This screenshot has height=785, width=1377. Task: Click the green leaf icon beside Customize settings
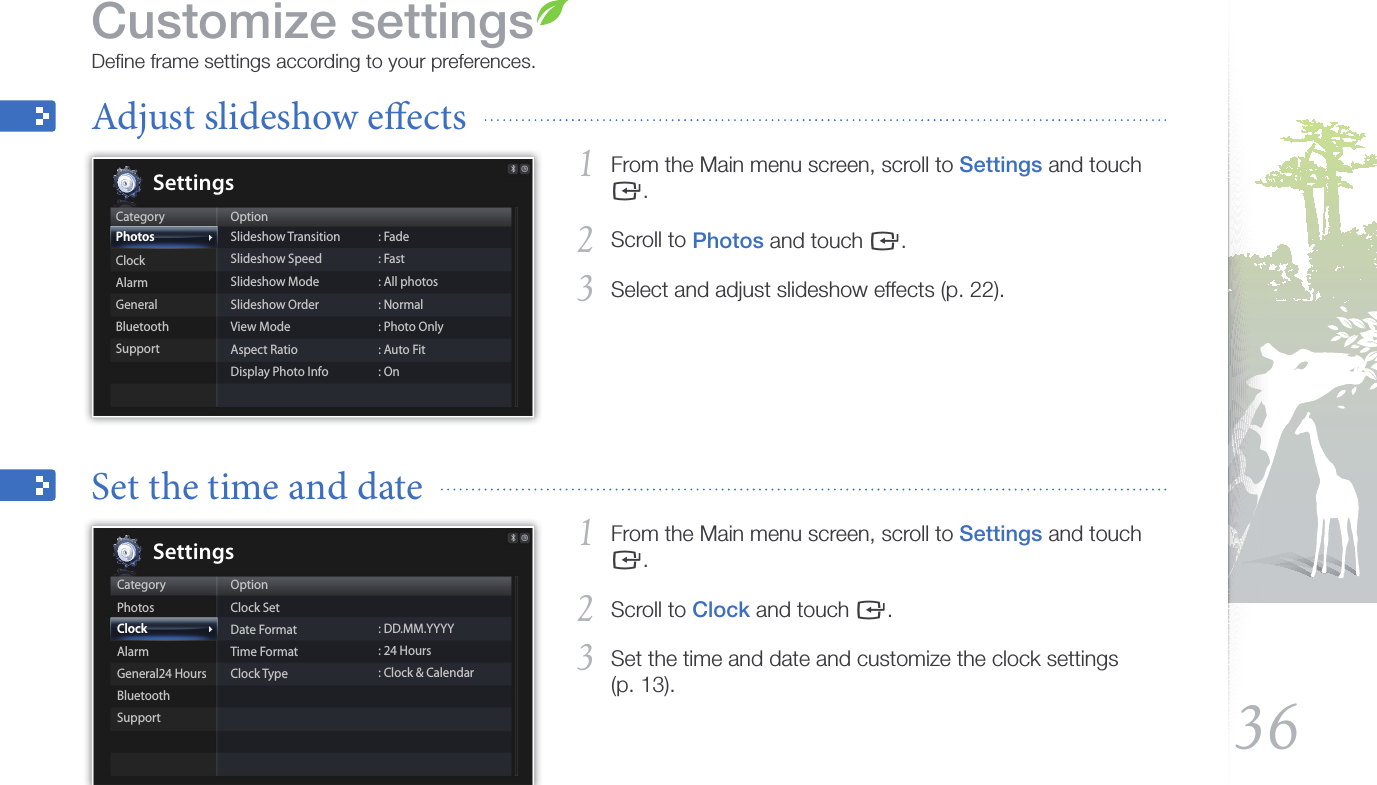(x=552, y=13)
